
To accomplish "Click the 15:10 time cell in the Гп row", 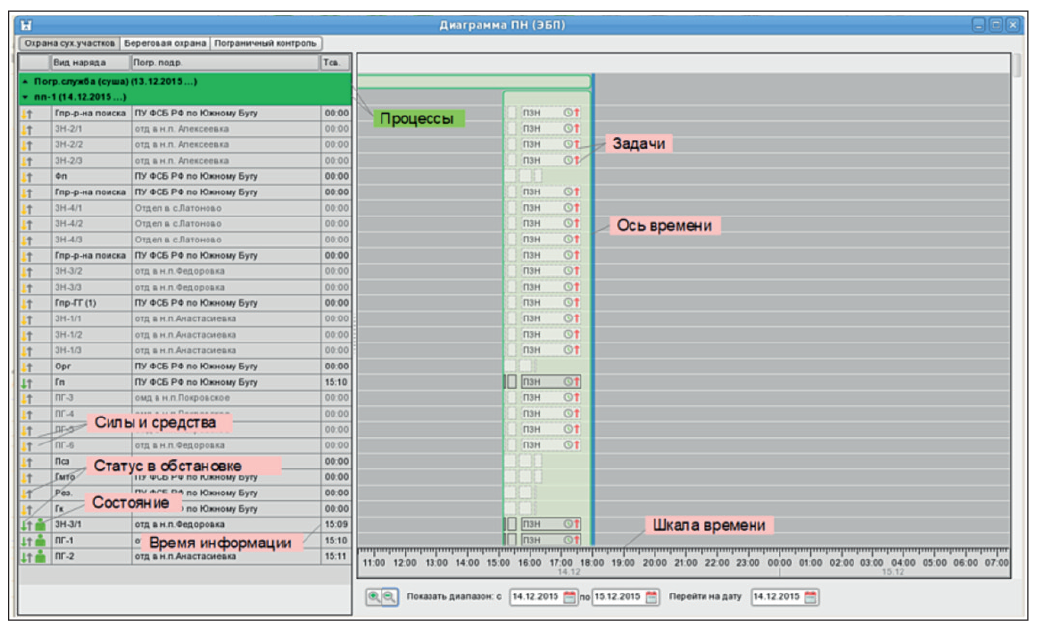I will (x=336, y=382).
